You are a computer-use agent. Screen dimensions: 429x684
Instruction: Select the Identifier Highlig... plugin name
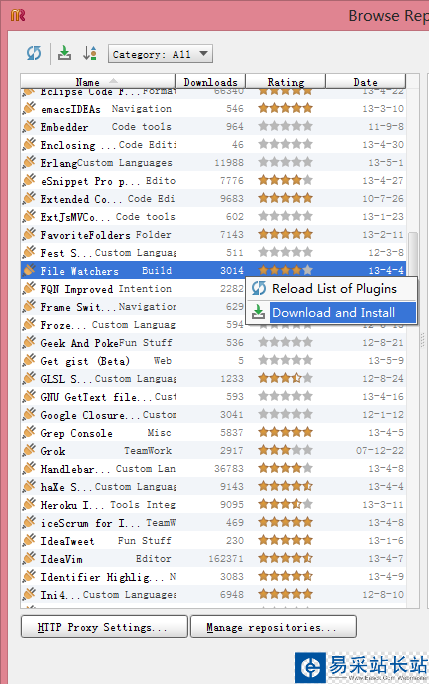click(x=102, y=577)
